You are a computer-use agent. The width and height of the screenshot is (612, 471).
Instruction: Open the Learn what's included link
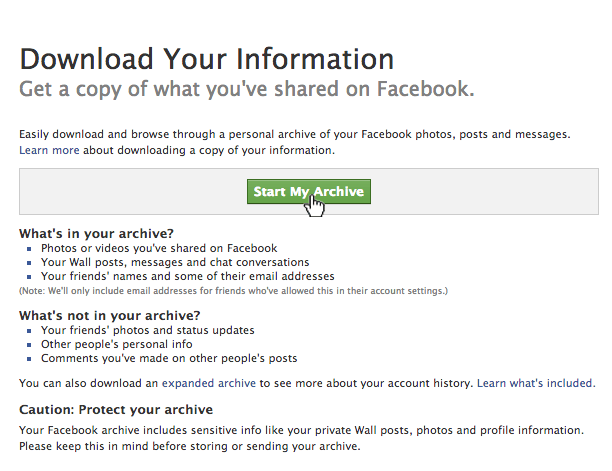click(536, 383)
